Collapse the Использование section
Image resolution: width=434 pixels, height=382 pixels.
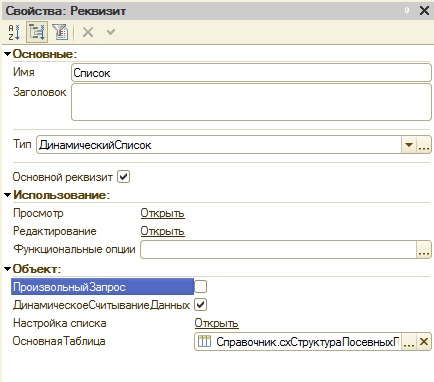click(7, 195)
